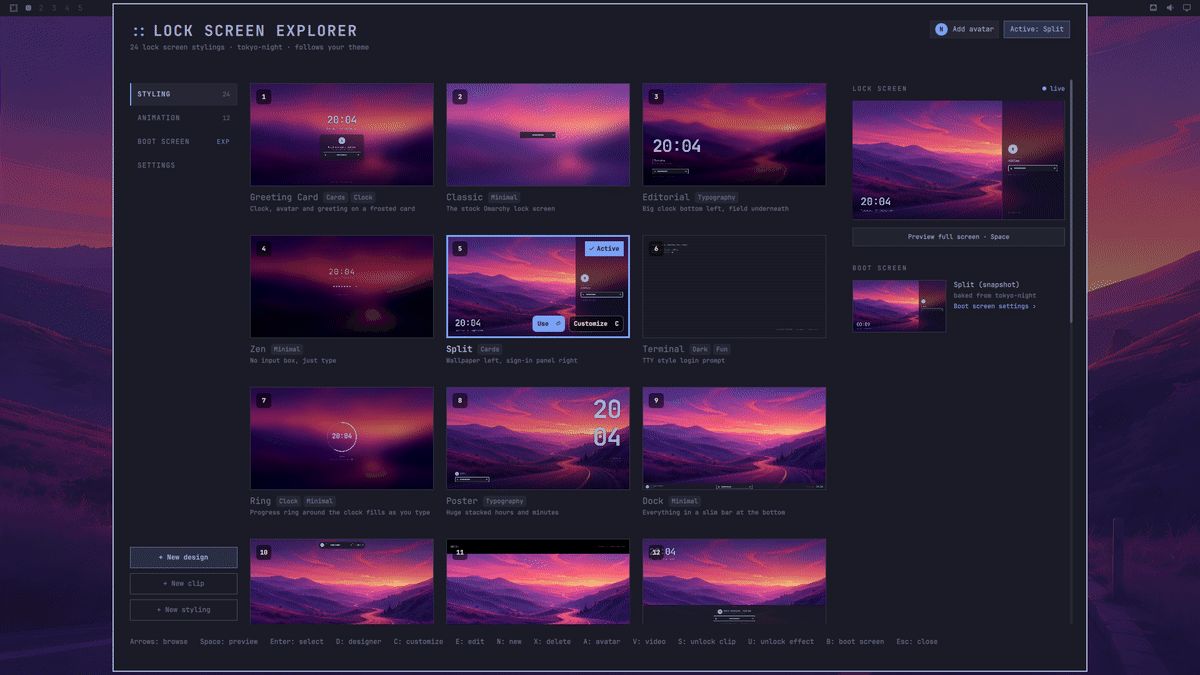
Task: Click the 'U: unlock effect' shortcut hint
Action: pos(781,642)
